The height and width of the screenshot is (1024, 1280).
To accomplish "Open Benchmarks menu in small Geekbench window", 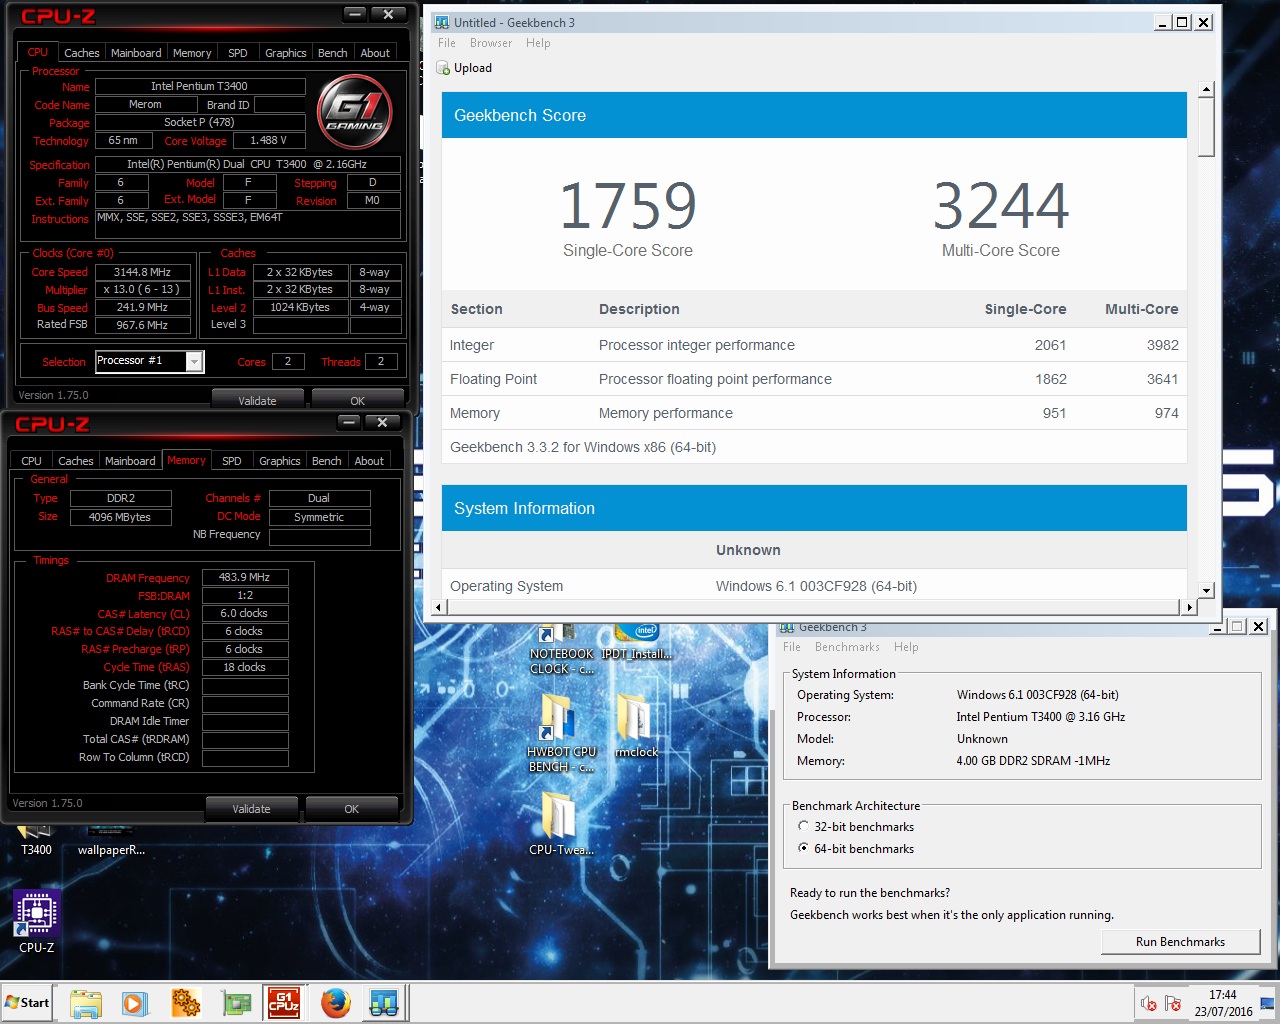I will [x=847, y=647].
